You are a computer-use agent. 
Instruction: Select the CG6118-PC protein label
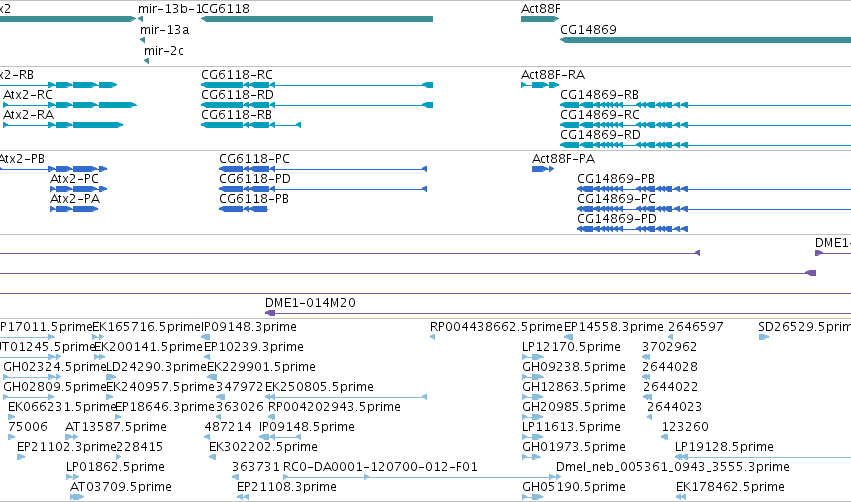(x=254, y=159)
